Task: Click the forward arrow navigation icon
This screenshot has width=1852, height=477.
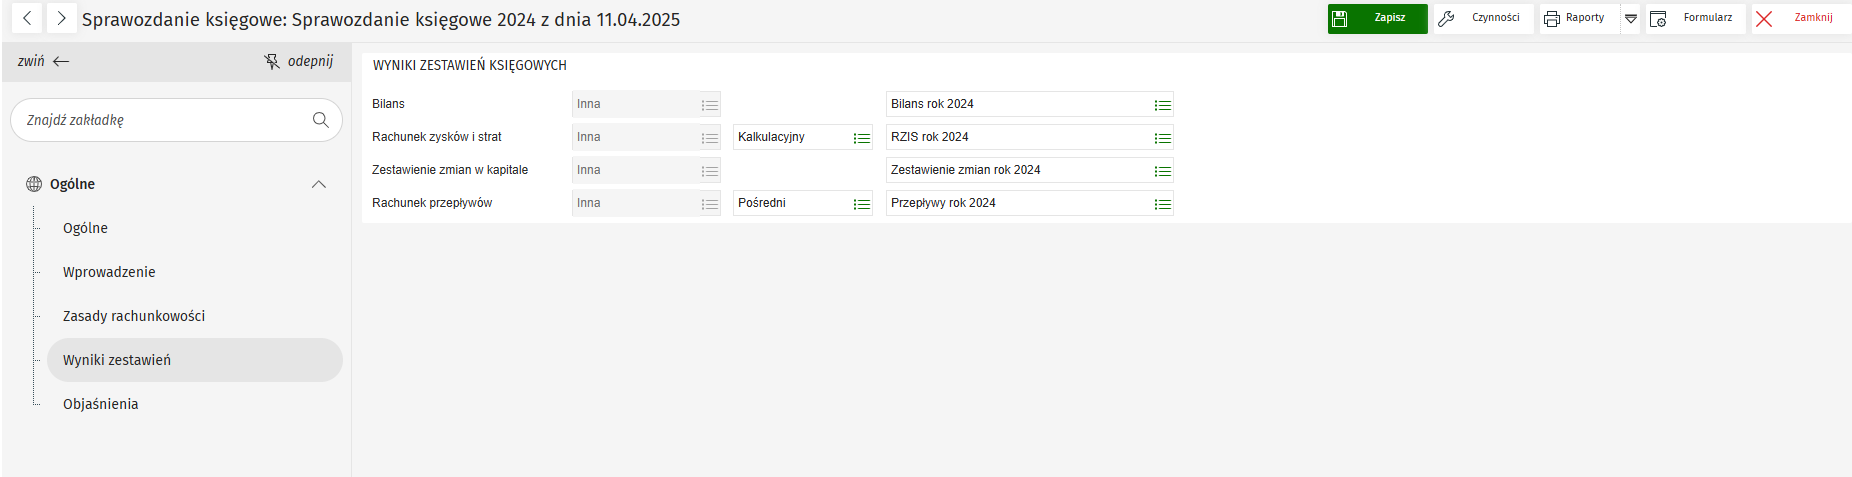Action: (x=61, y=18)
